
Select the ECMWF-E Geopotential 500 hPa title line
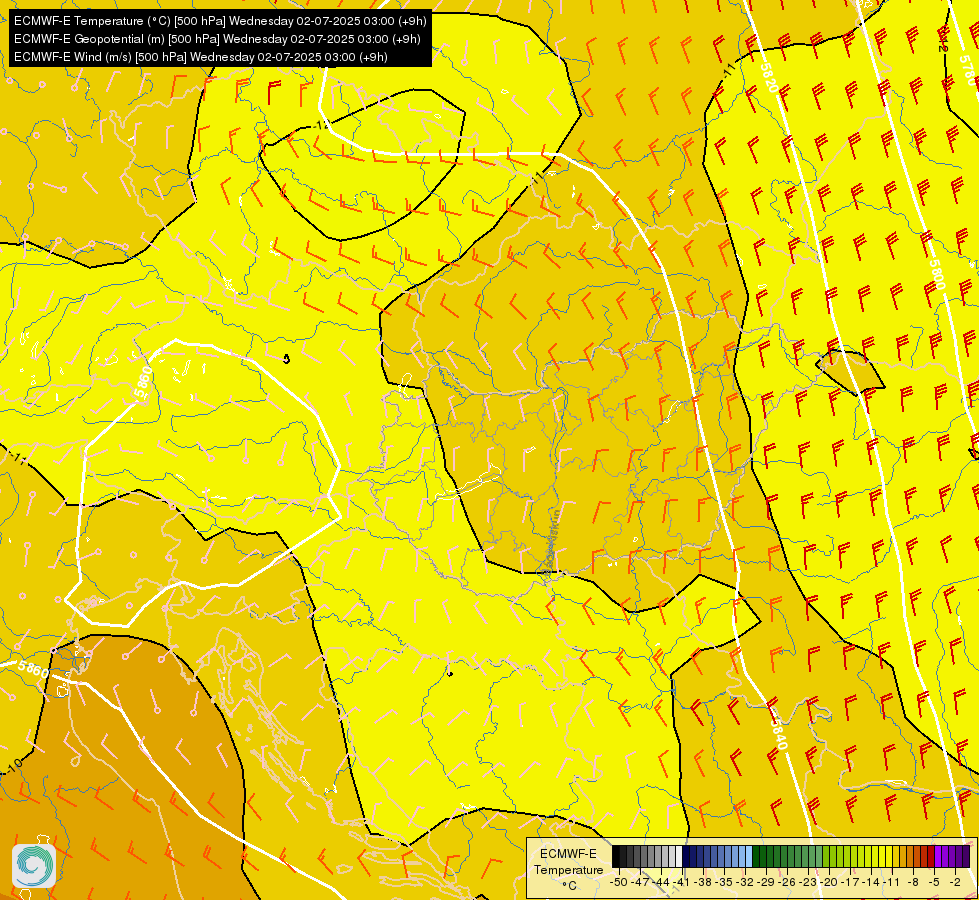click(217, 39)
